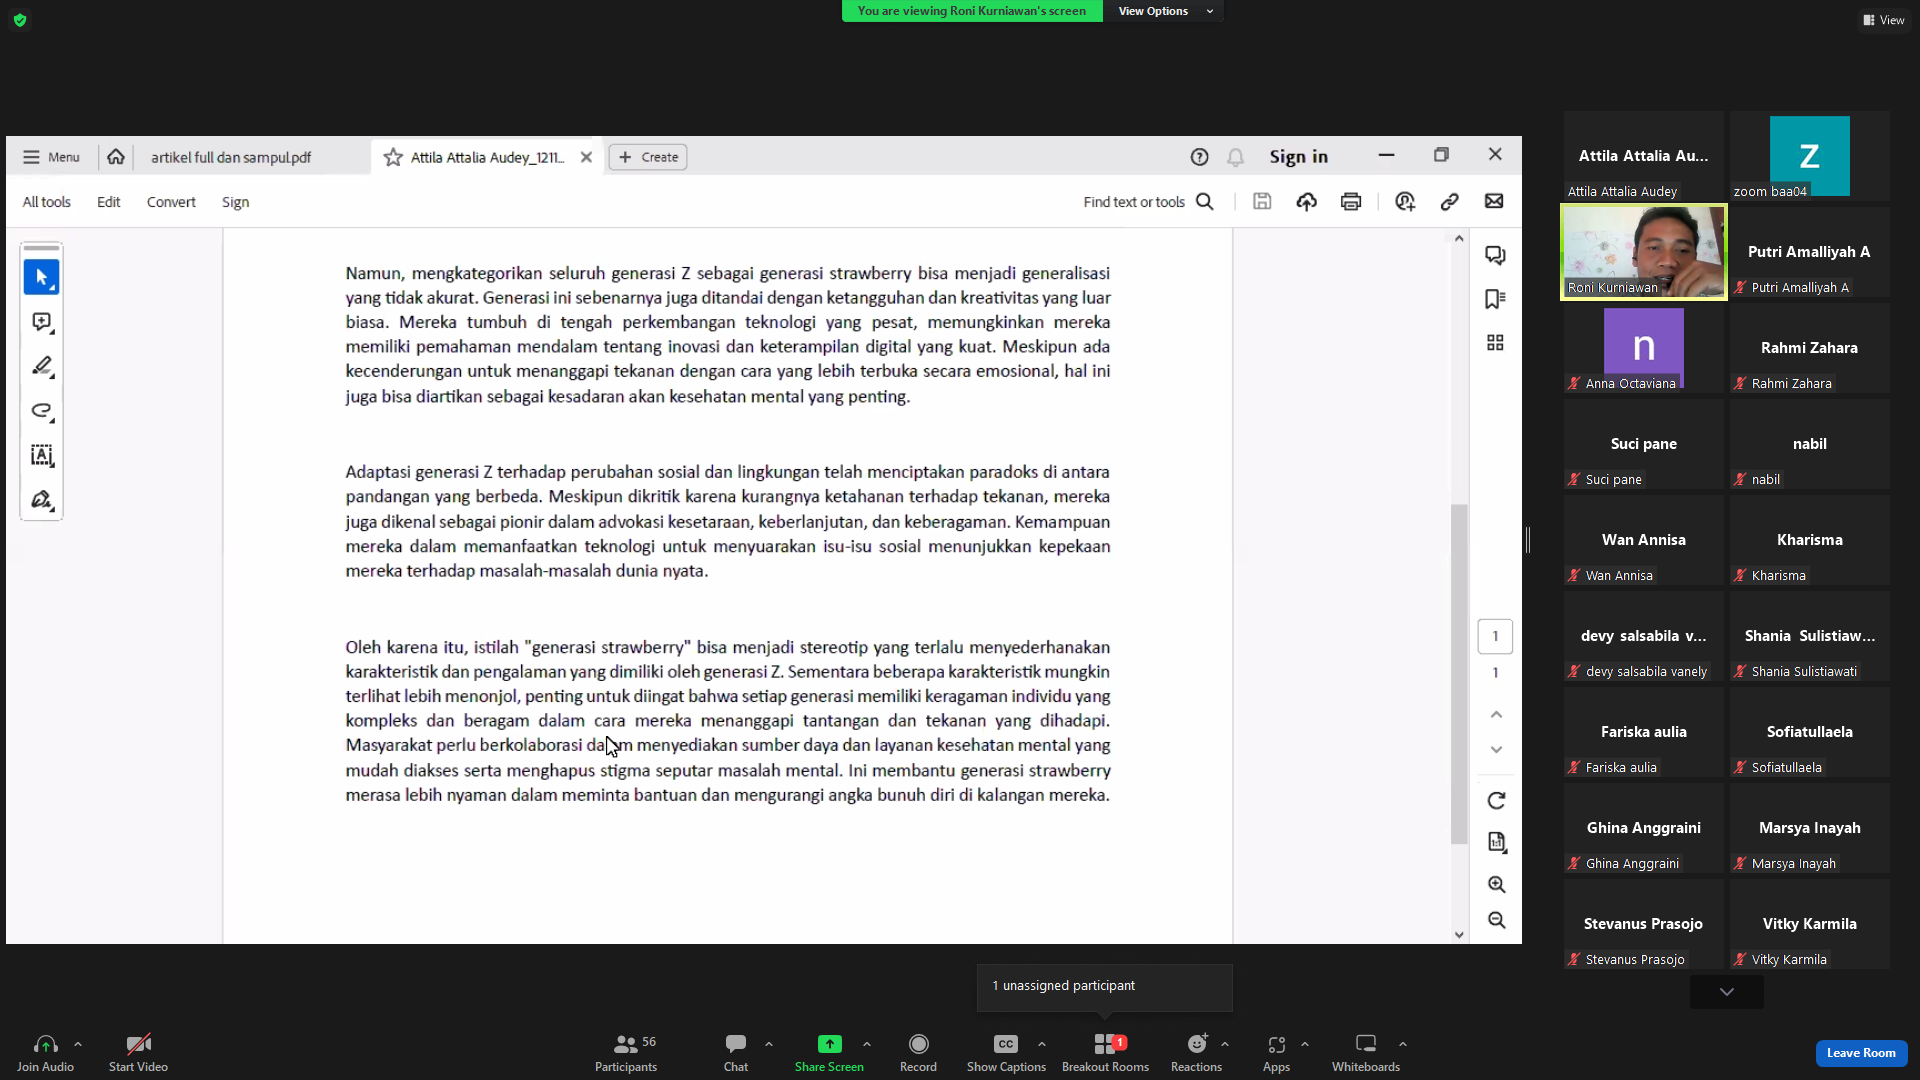Expand share screen options caret

pos(867,1044)
